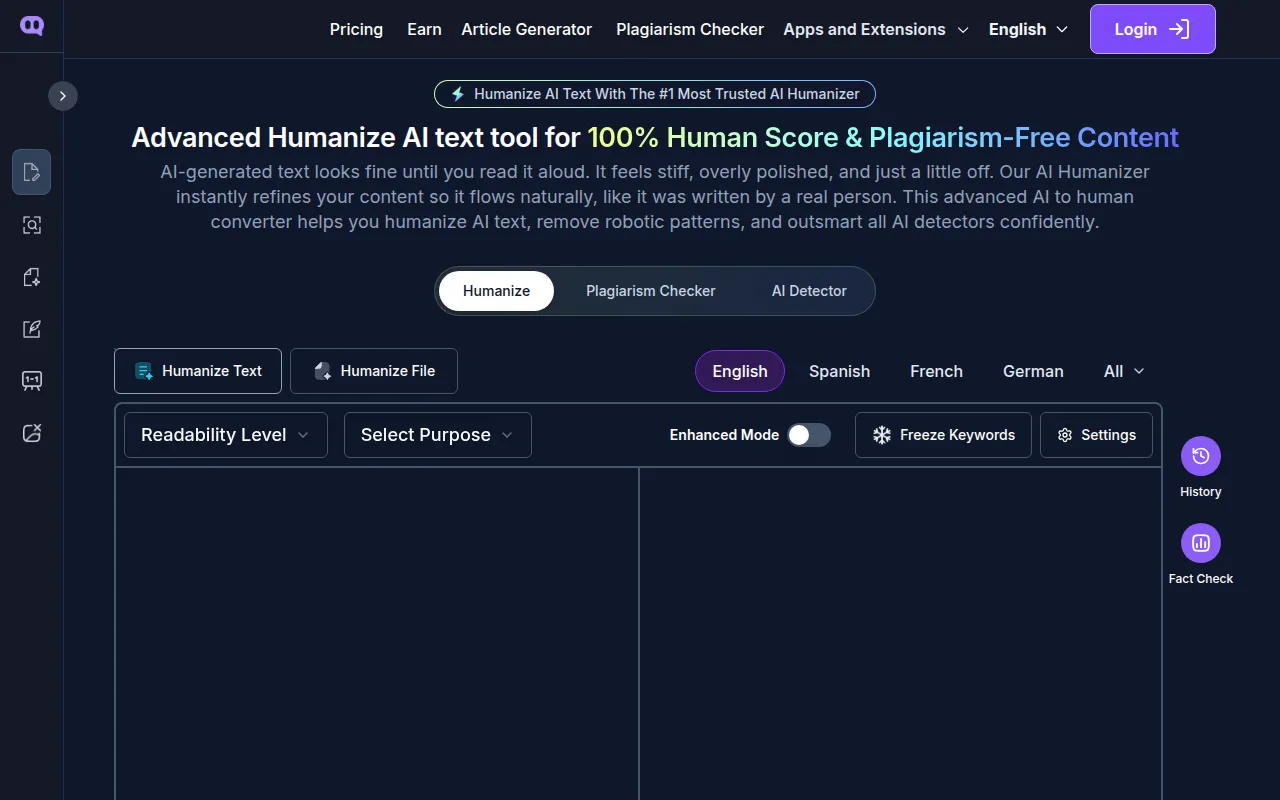Open the AI detector scan icon in sidebar
Screen dimensions: 1280x800
tap(31, 225)
